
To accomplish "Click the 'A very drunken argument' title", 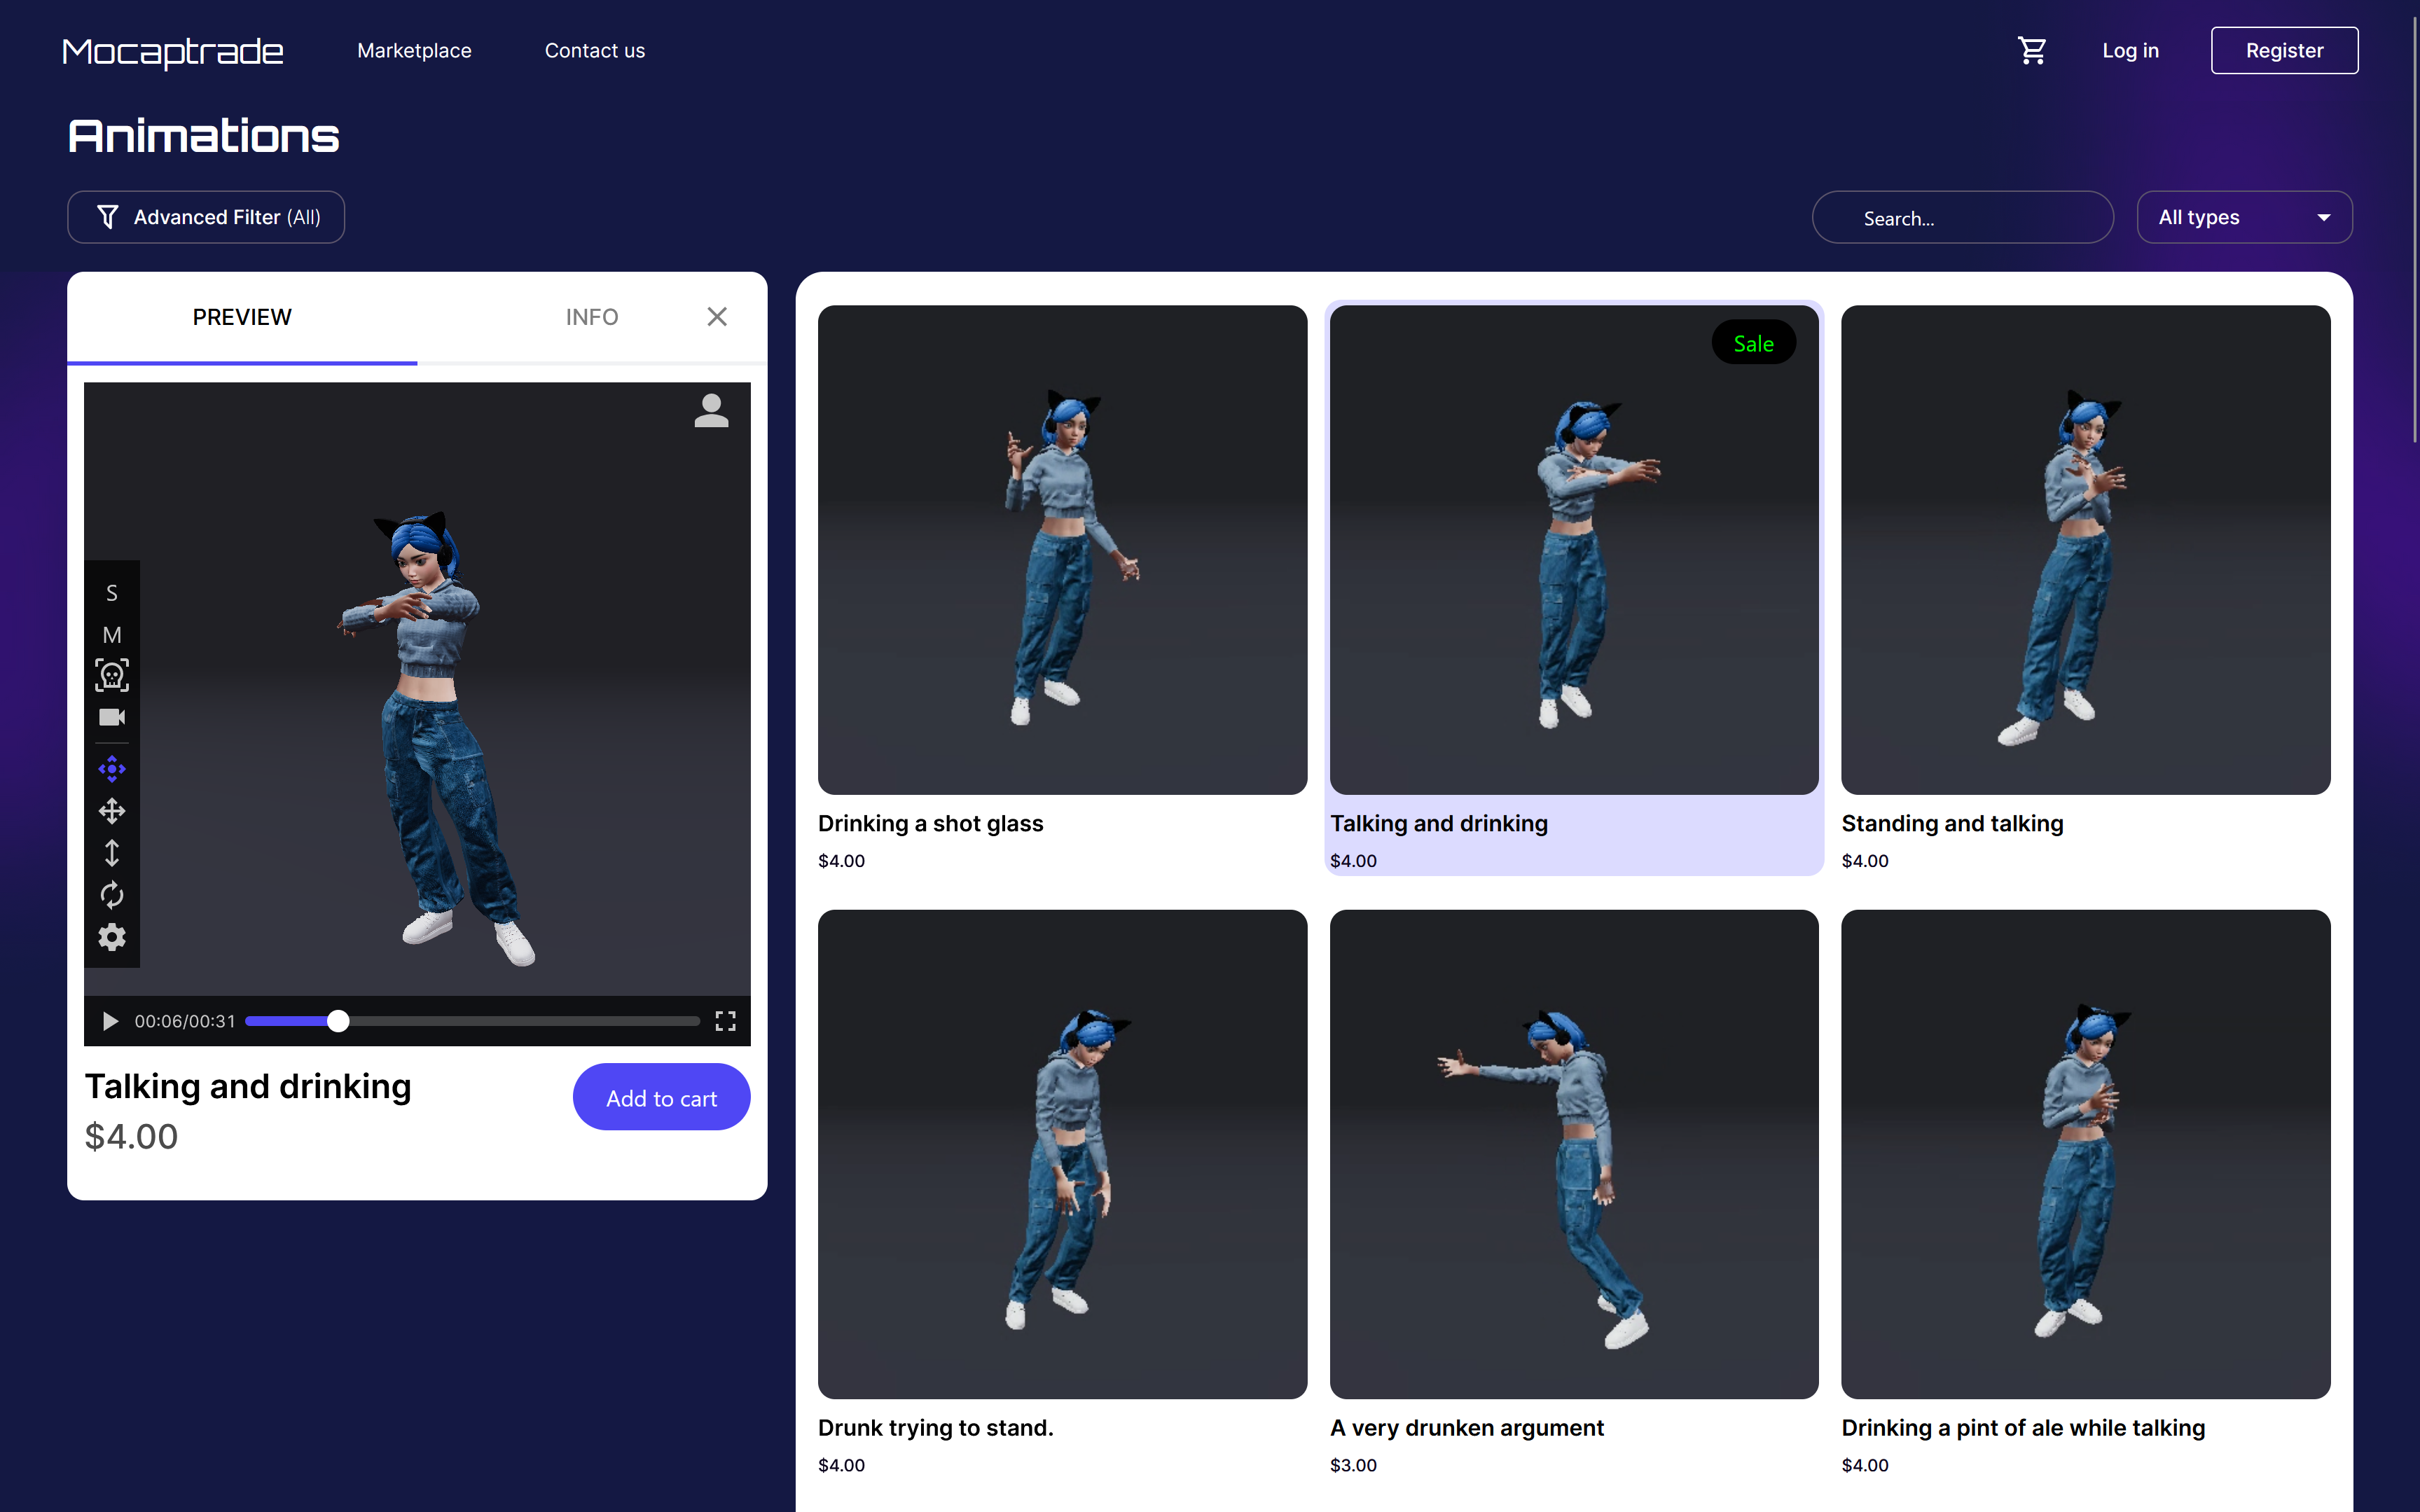I will [1466, 1427].
